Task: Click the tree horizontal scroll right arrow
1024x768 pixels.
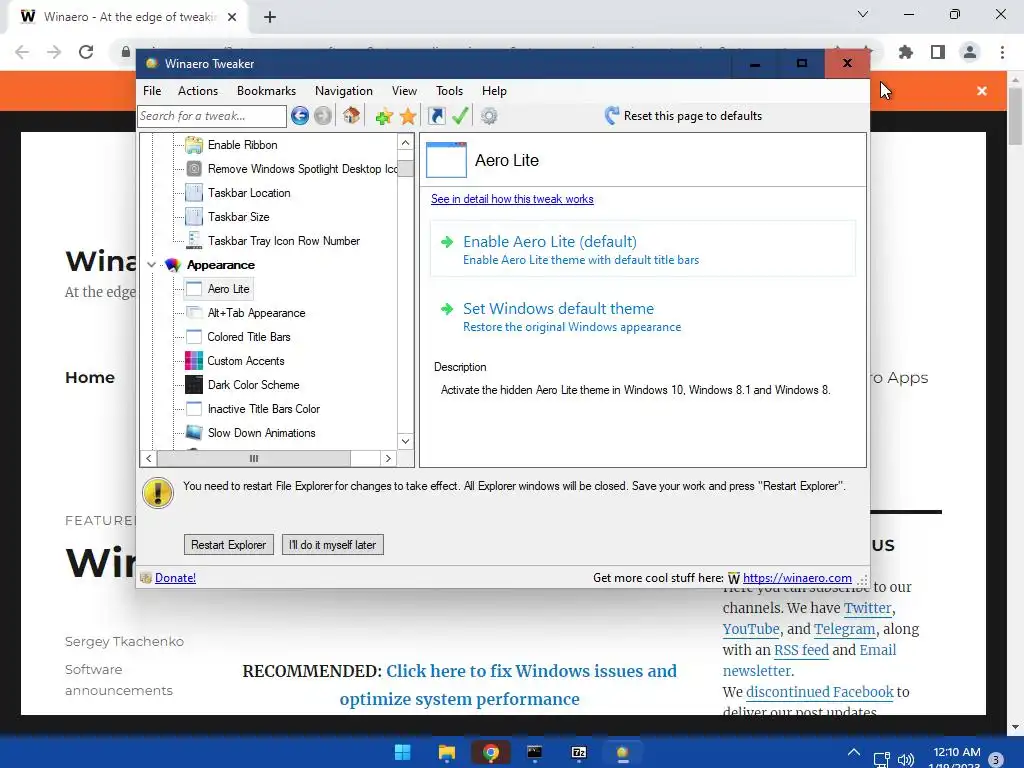Action: click(389, 458)
